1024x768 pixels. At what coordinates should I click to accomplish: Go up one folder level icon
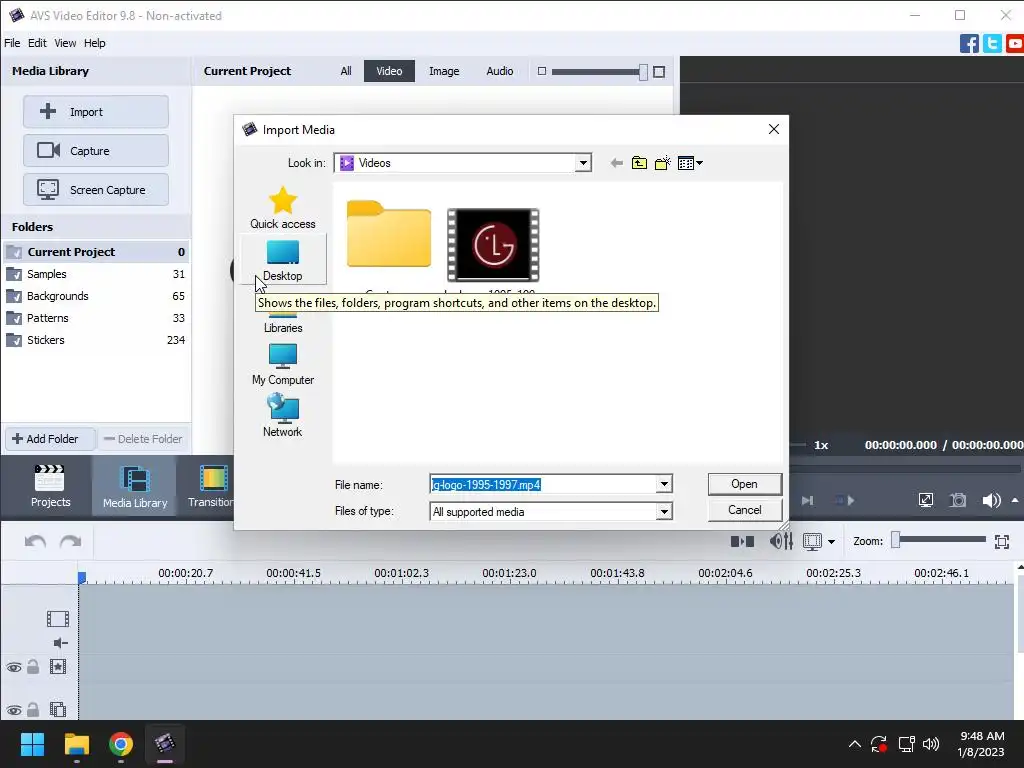pyautogui.click(x=639, y=163)
